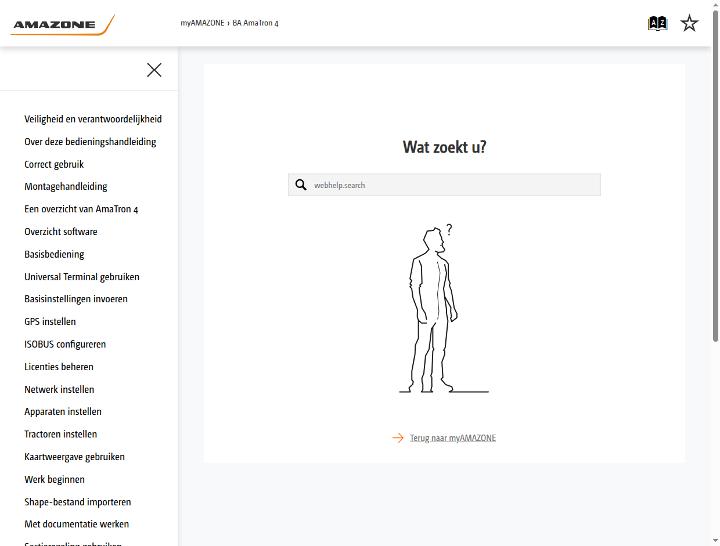The image size is (720, 546).
Task: Open Universal Terminal gebruiken chapter
Action: click(82, 276)
